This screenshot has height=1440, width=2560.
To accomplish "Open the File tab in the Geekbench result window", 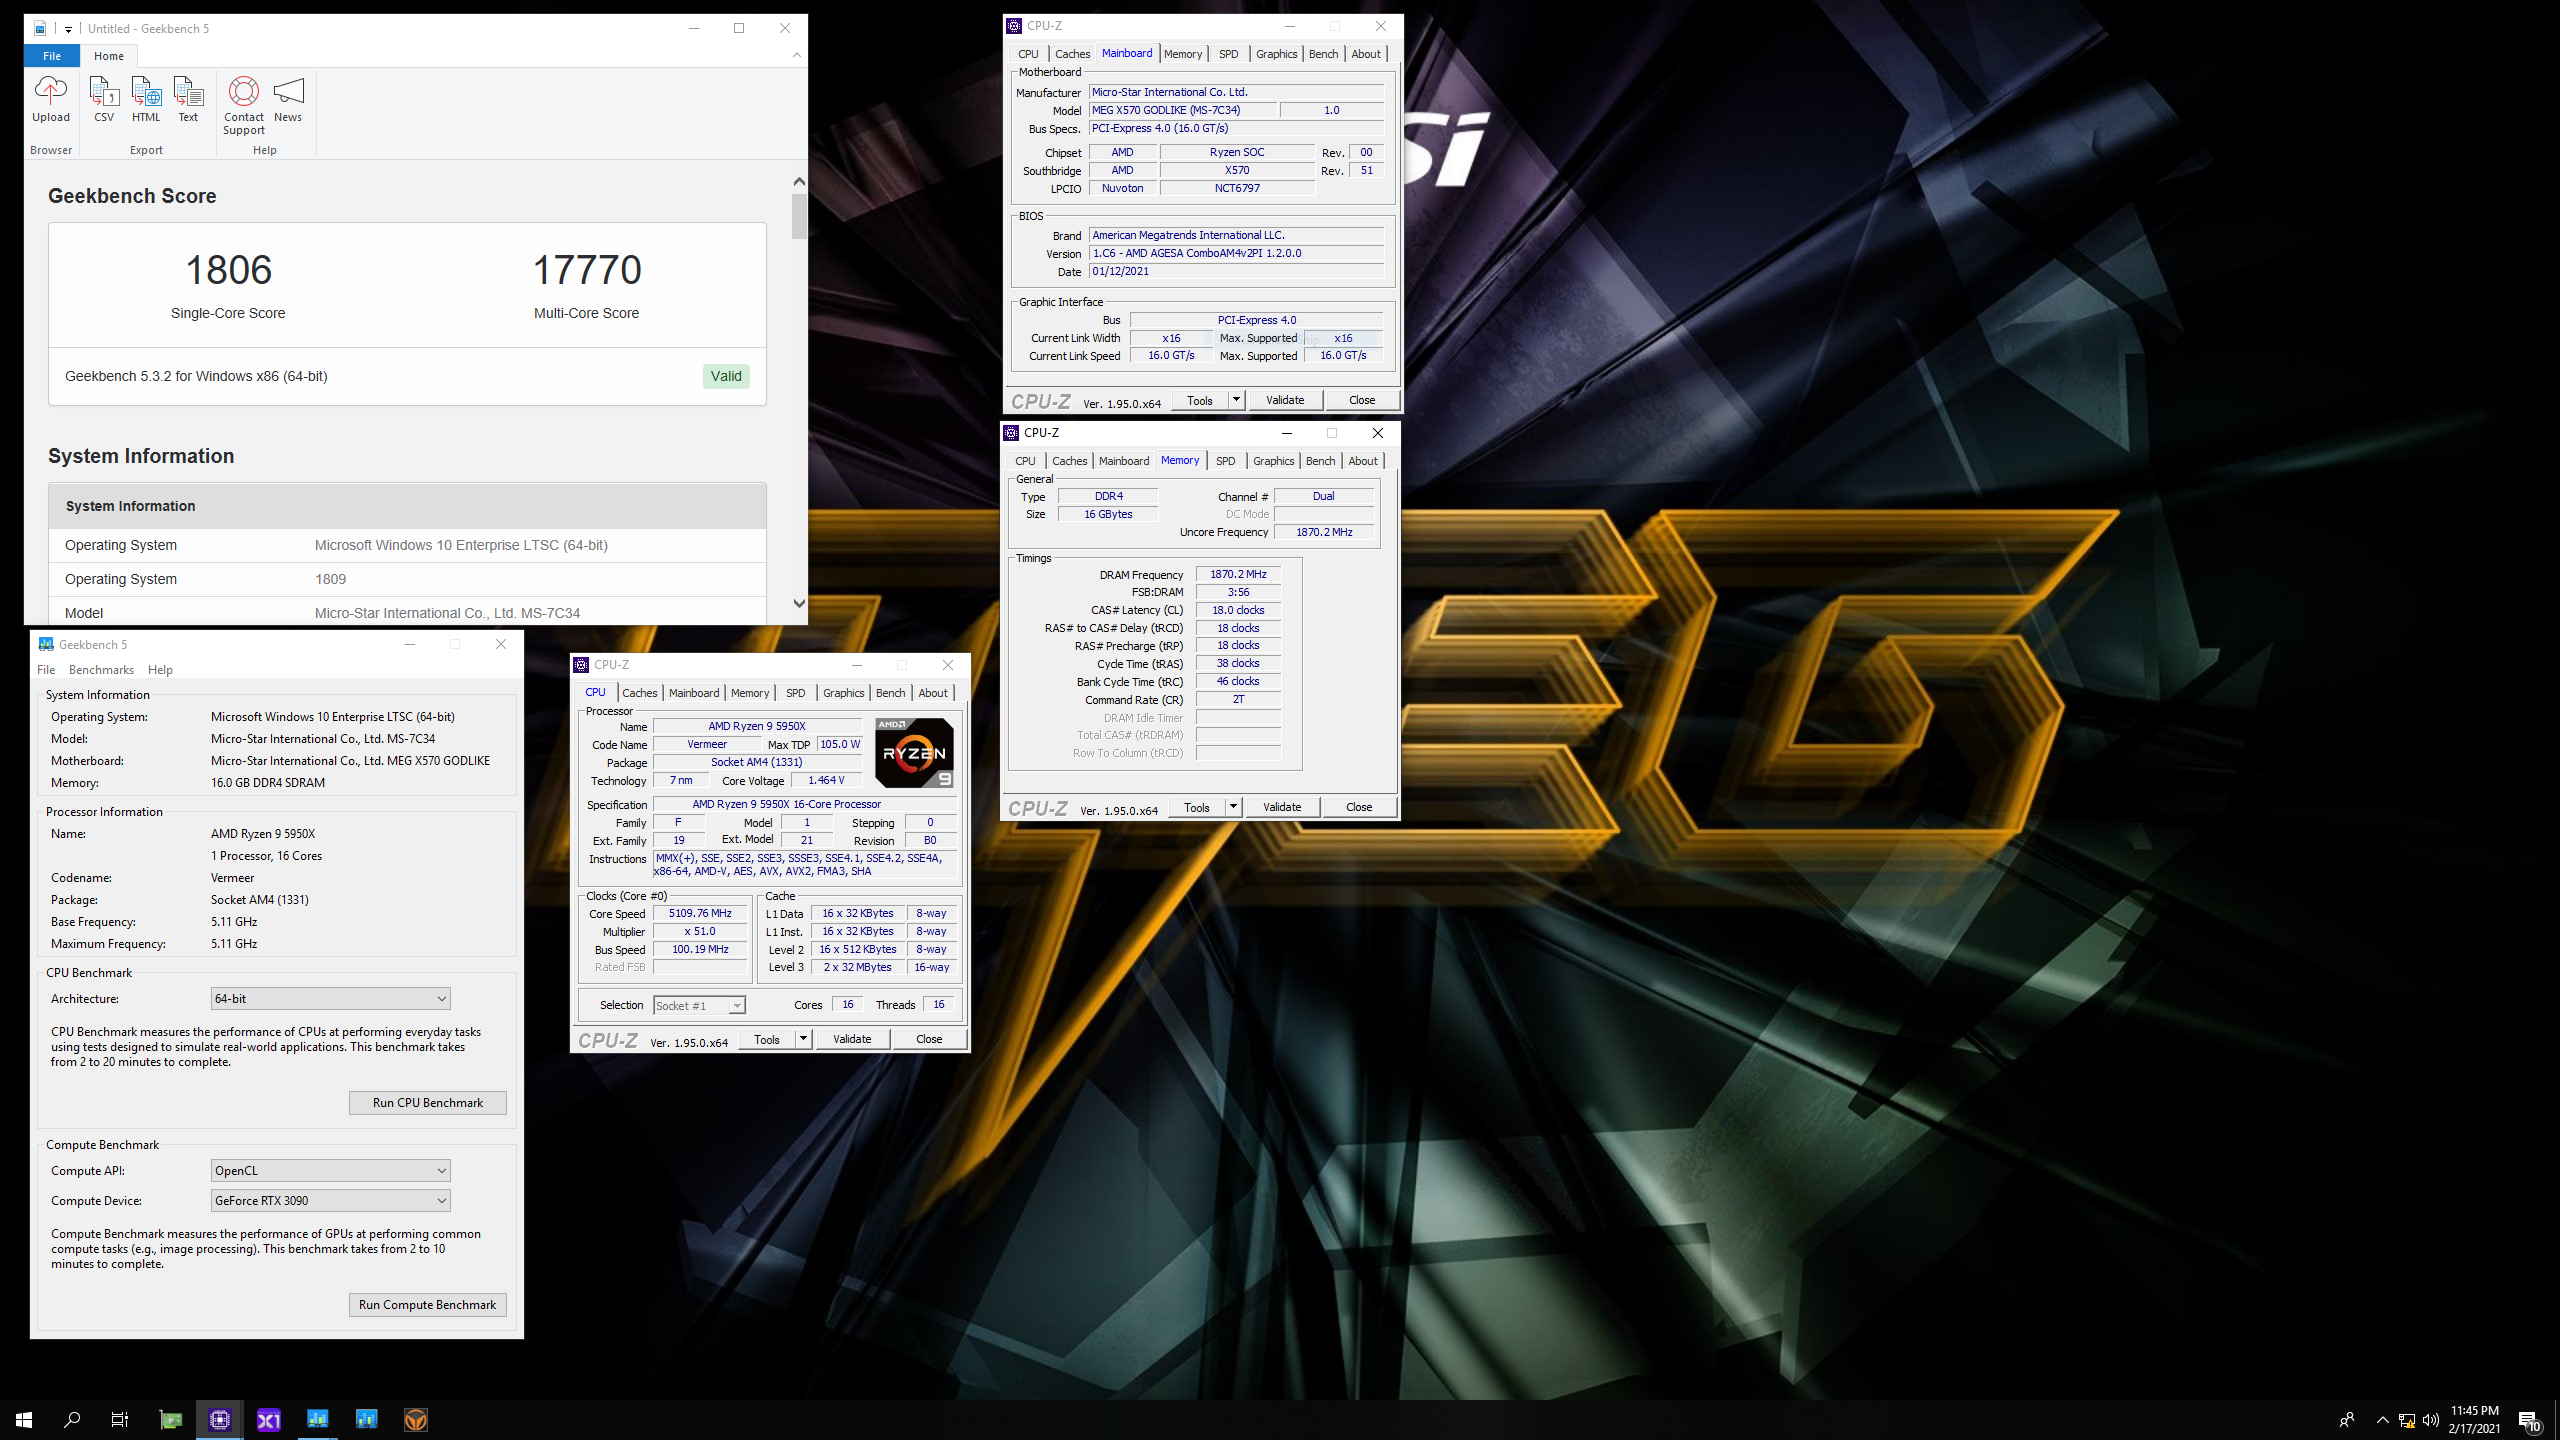I will pyautogui.click(x=52, y=56).
